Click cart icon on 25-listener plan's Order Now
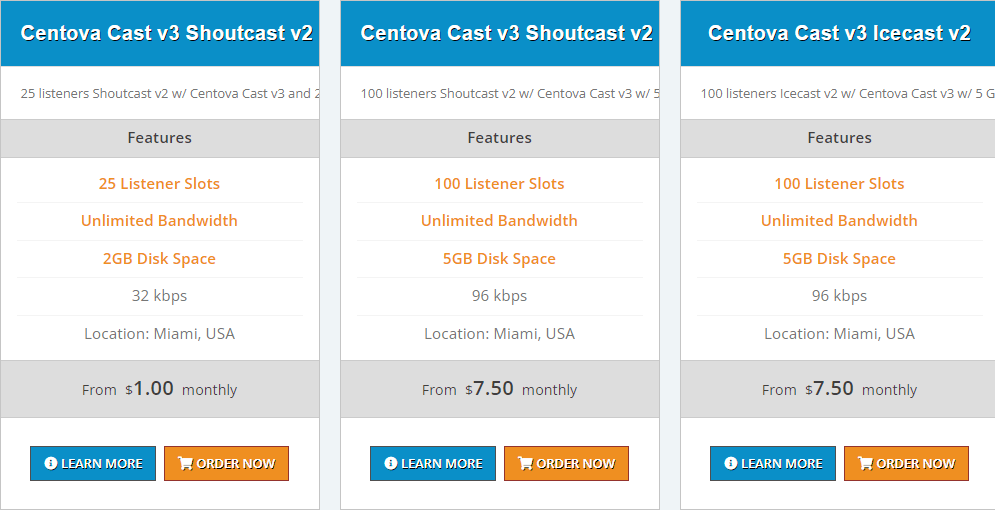 185,464
